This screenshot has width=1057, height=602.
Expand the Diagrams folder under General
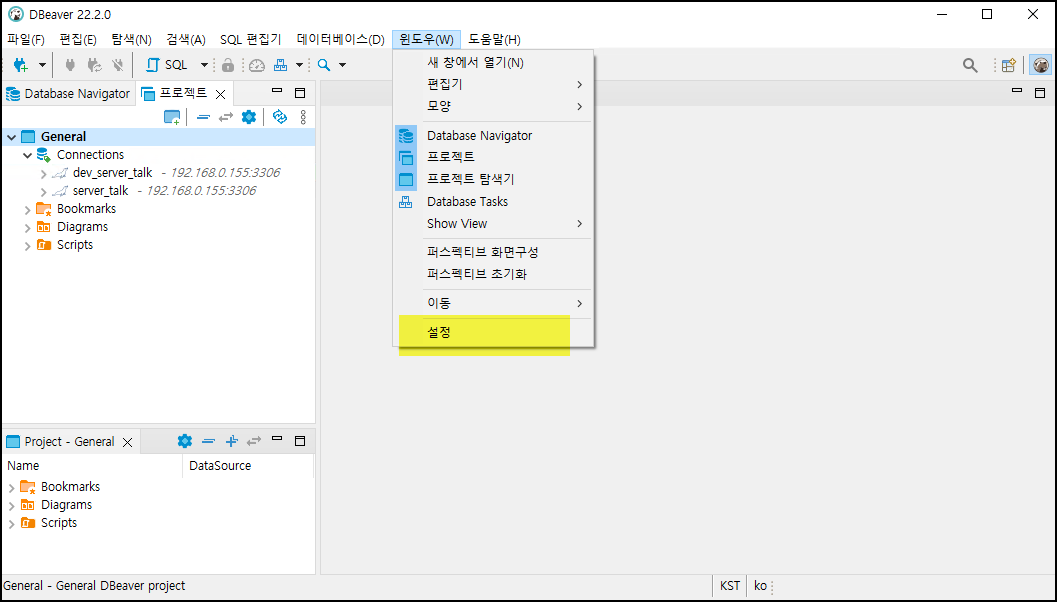28,228
